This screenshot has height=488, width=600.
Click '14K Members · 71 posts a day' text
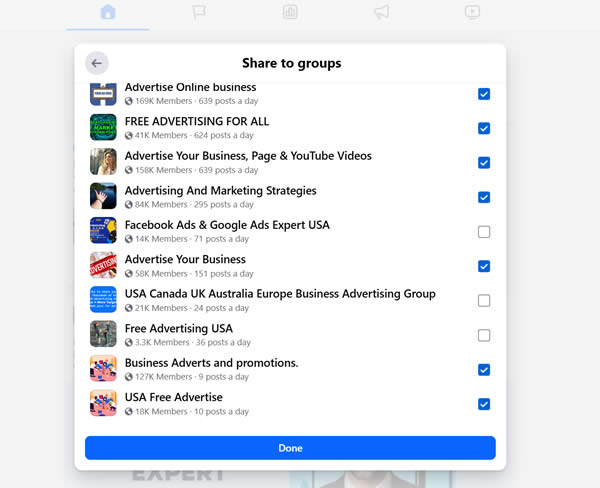[x=192, y=239]
